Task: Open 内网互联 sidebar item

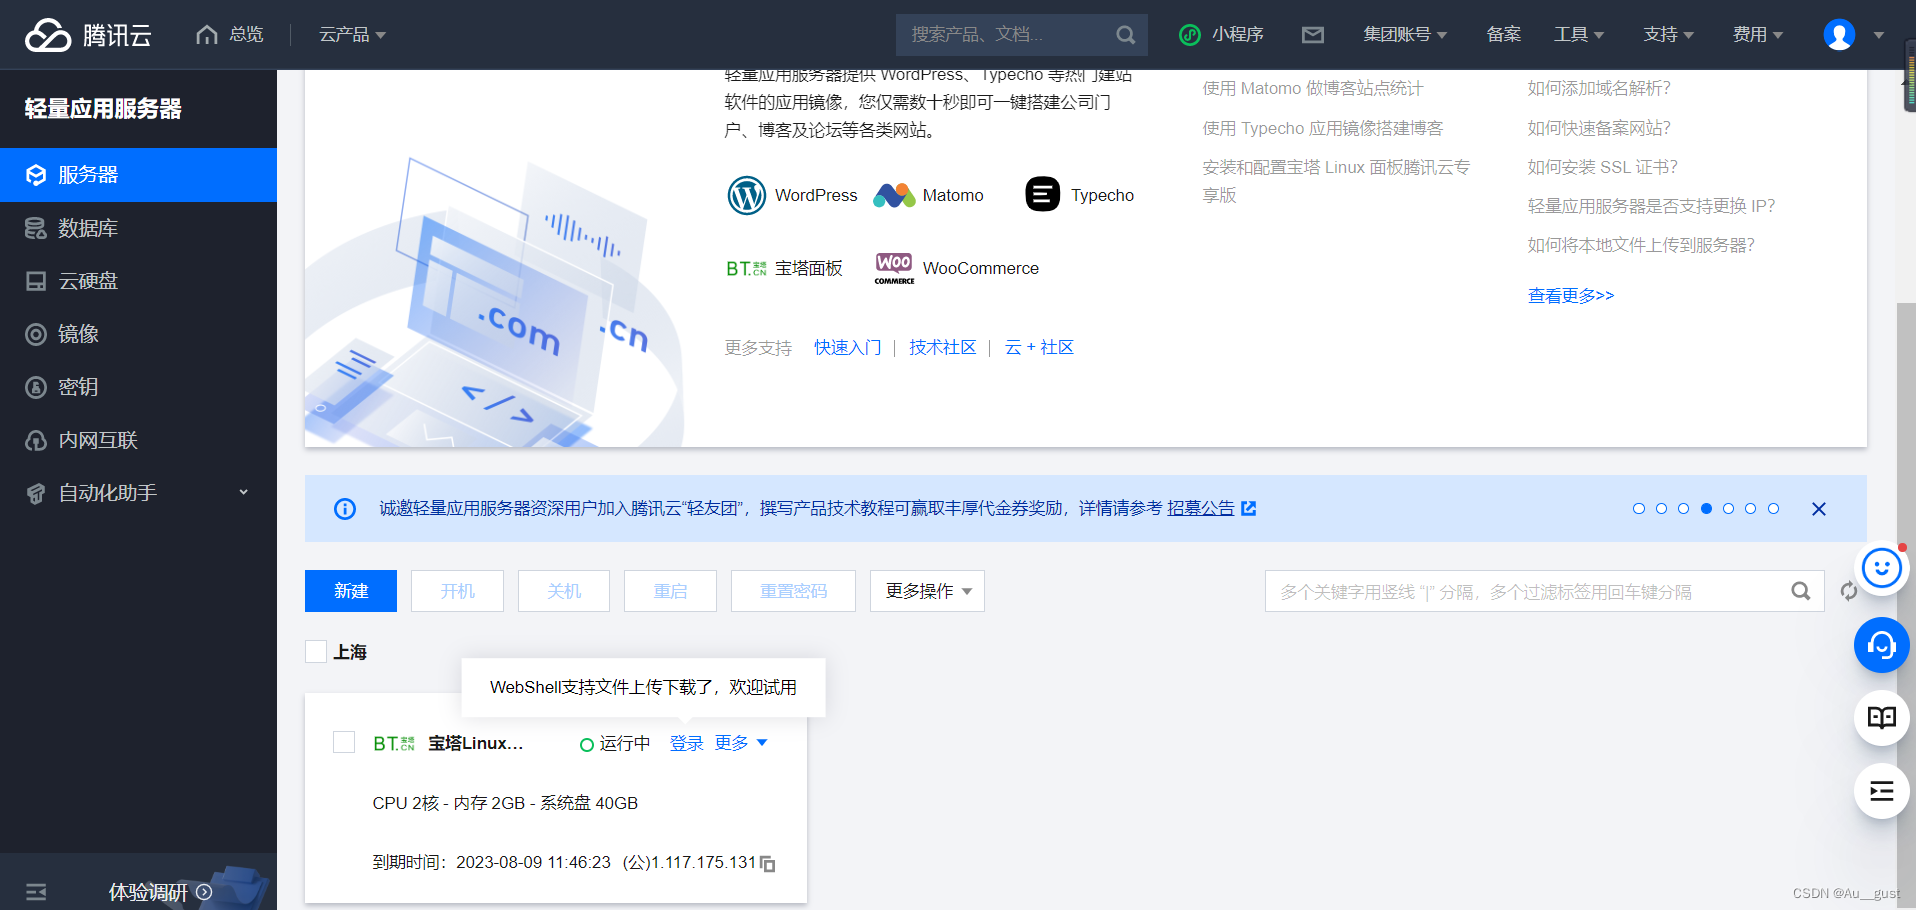Action: (138, 440)
